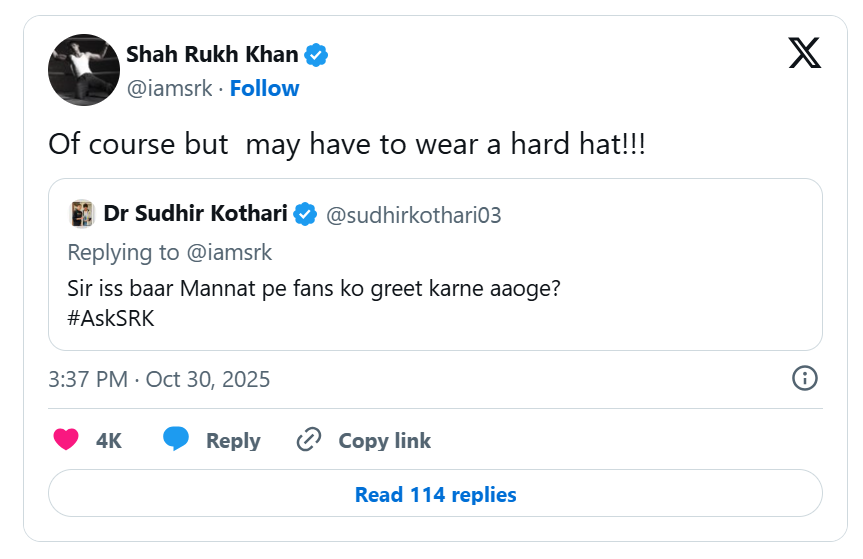Click the chain link copy icon
The width and height of the screenshot is (863, 559).
tap(309, 440)
